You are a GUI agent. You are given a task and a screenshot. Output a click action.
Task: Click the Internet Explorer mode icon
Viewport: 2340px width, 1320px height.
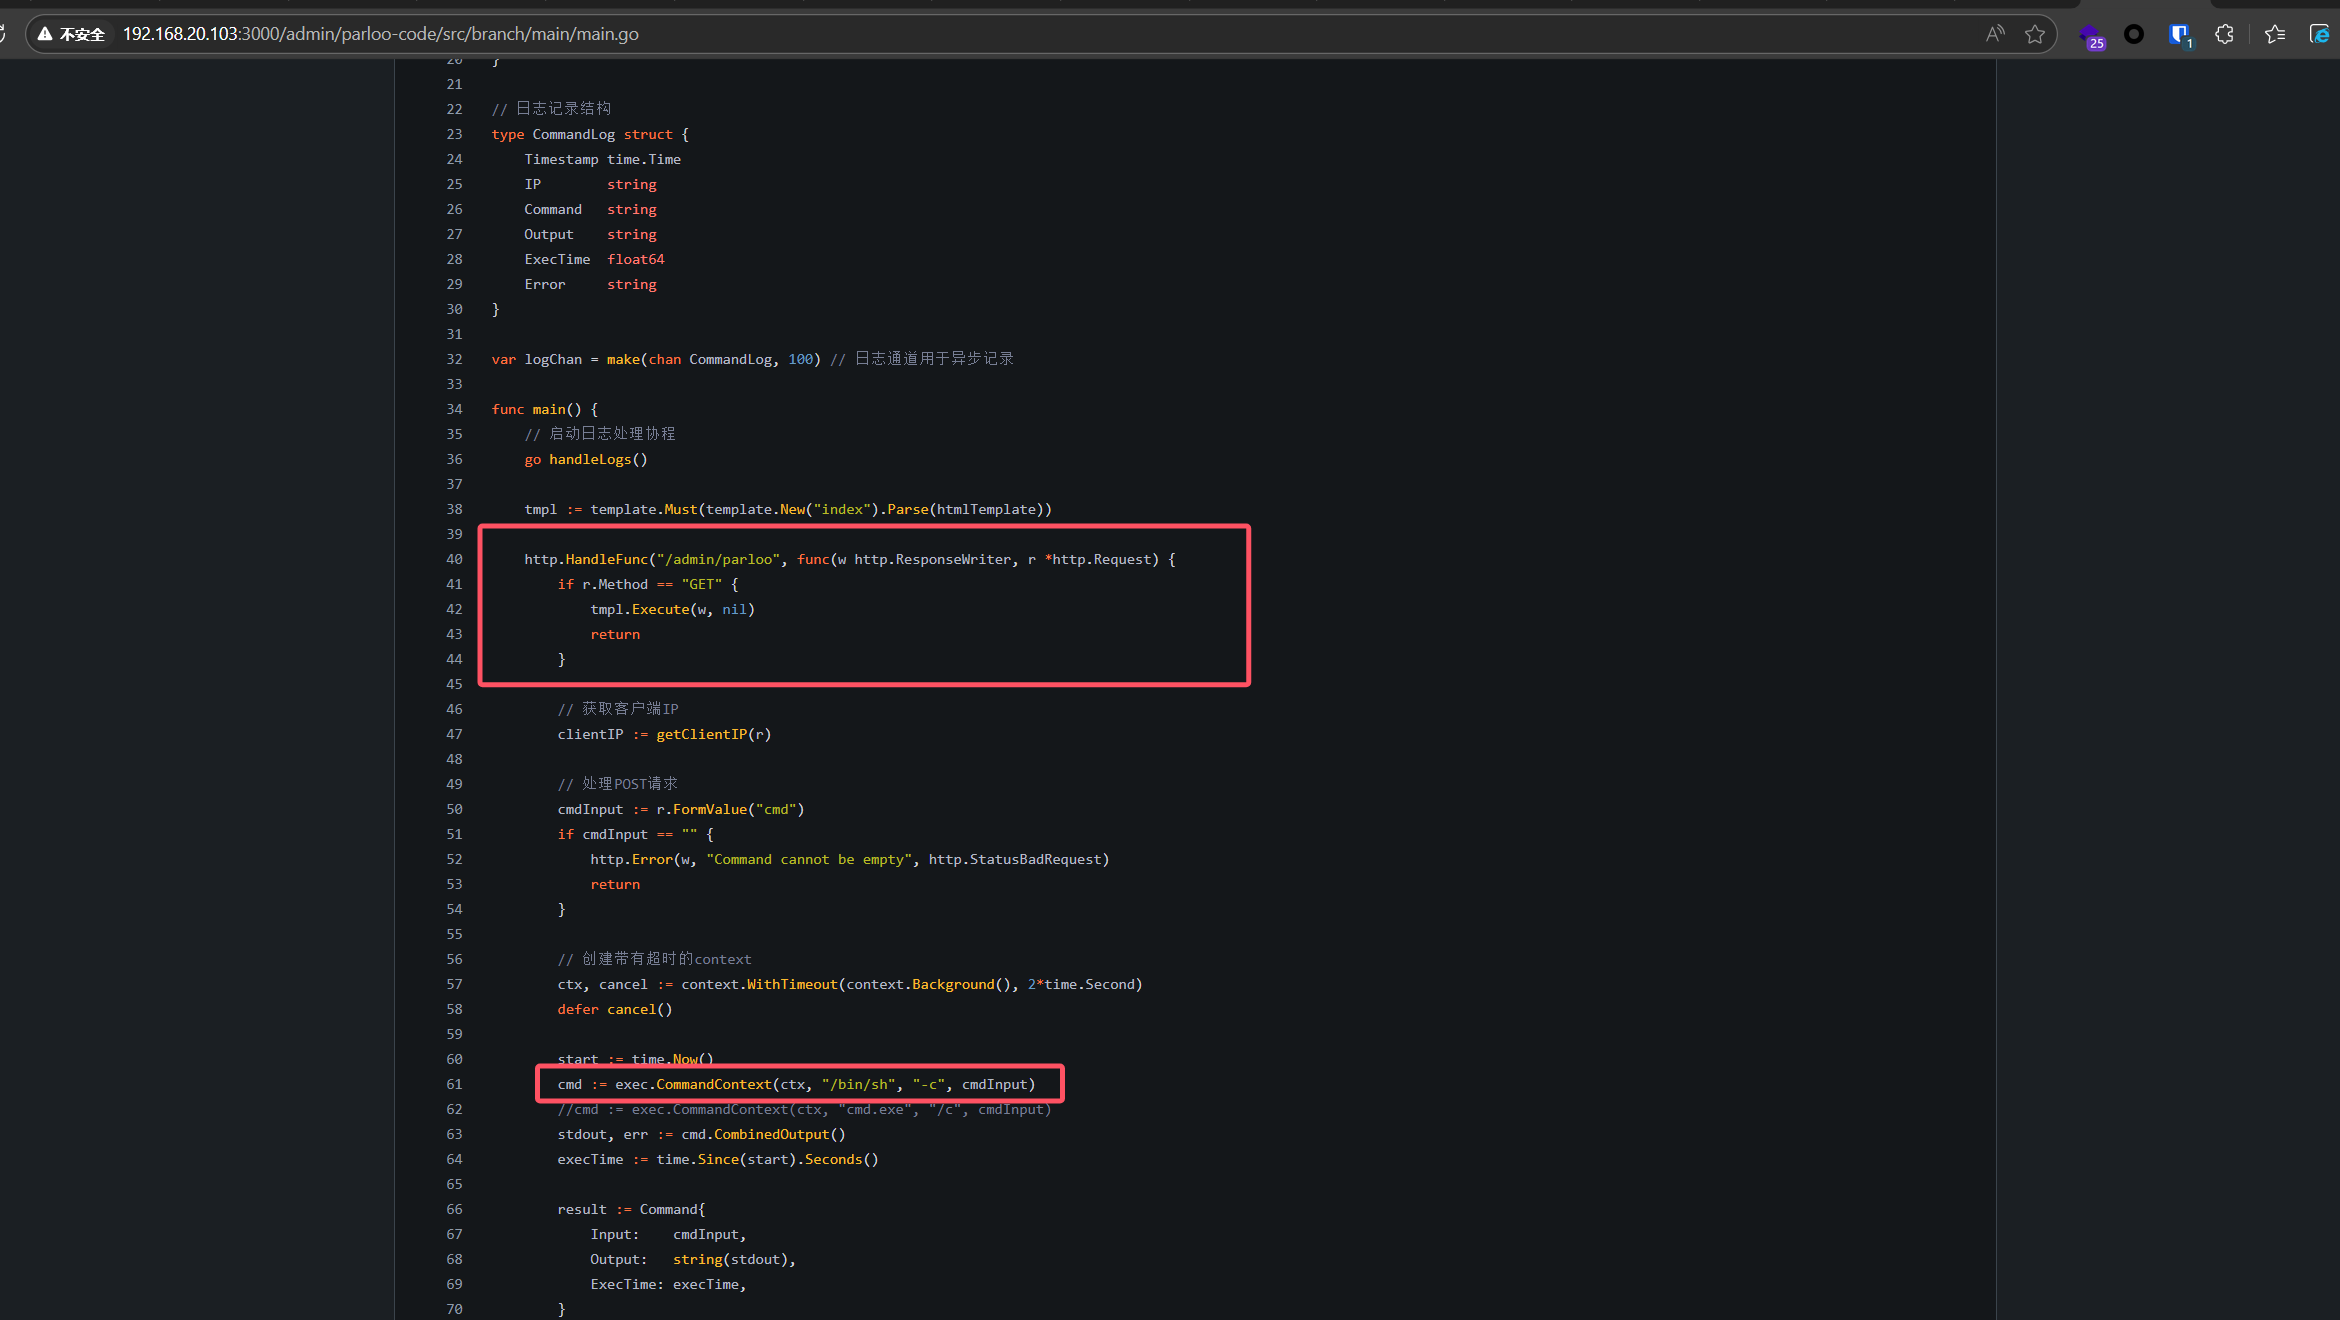click(2319, 34)
